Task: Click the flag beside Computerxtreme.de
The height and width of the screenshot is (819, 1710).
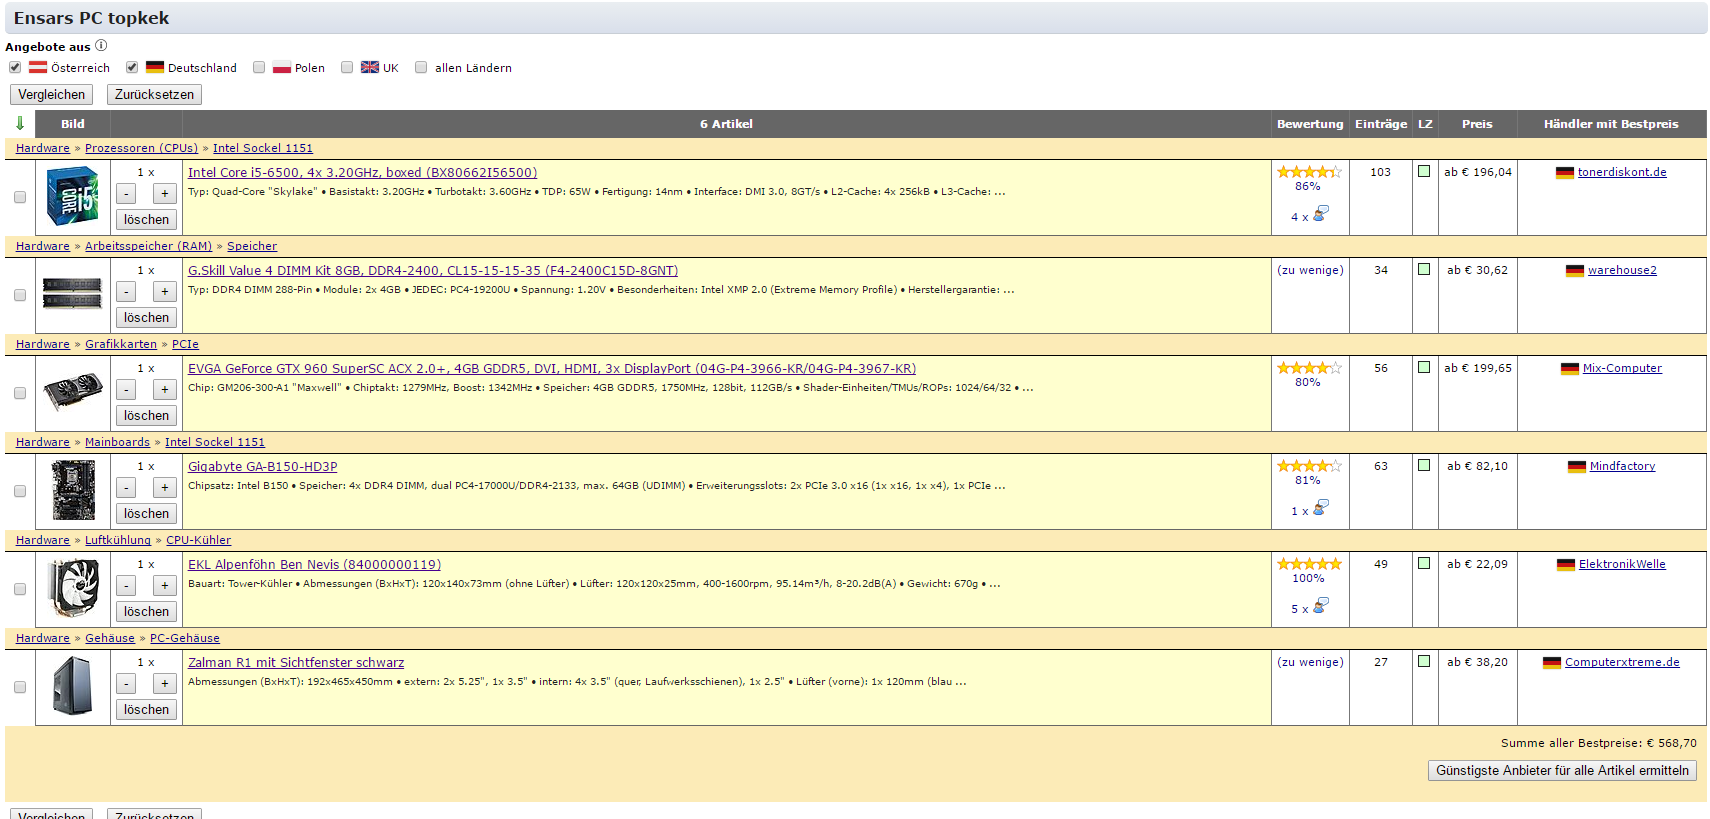Action: [1552, 663]
